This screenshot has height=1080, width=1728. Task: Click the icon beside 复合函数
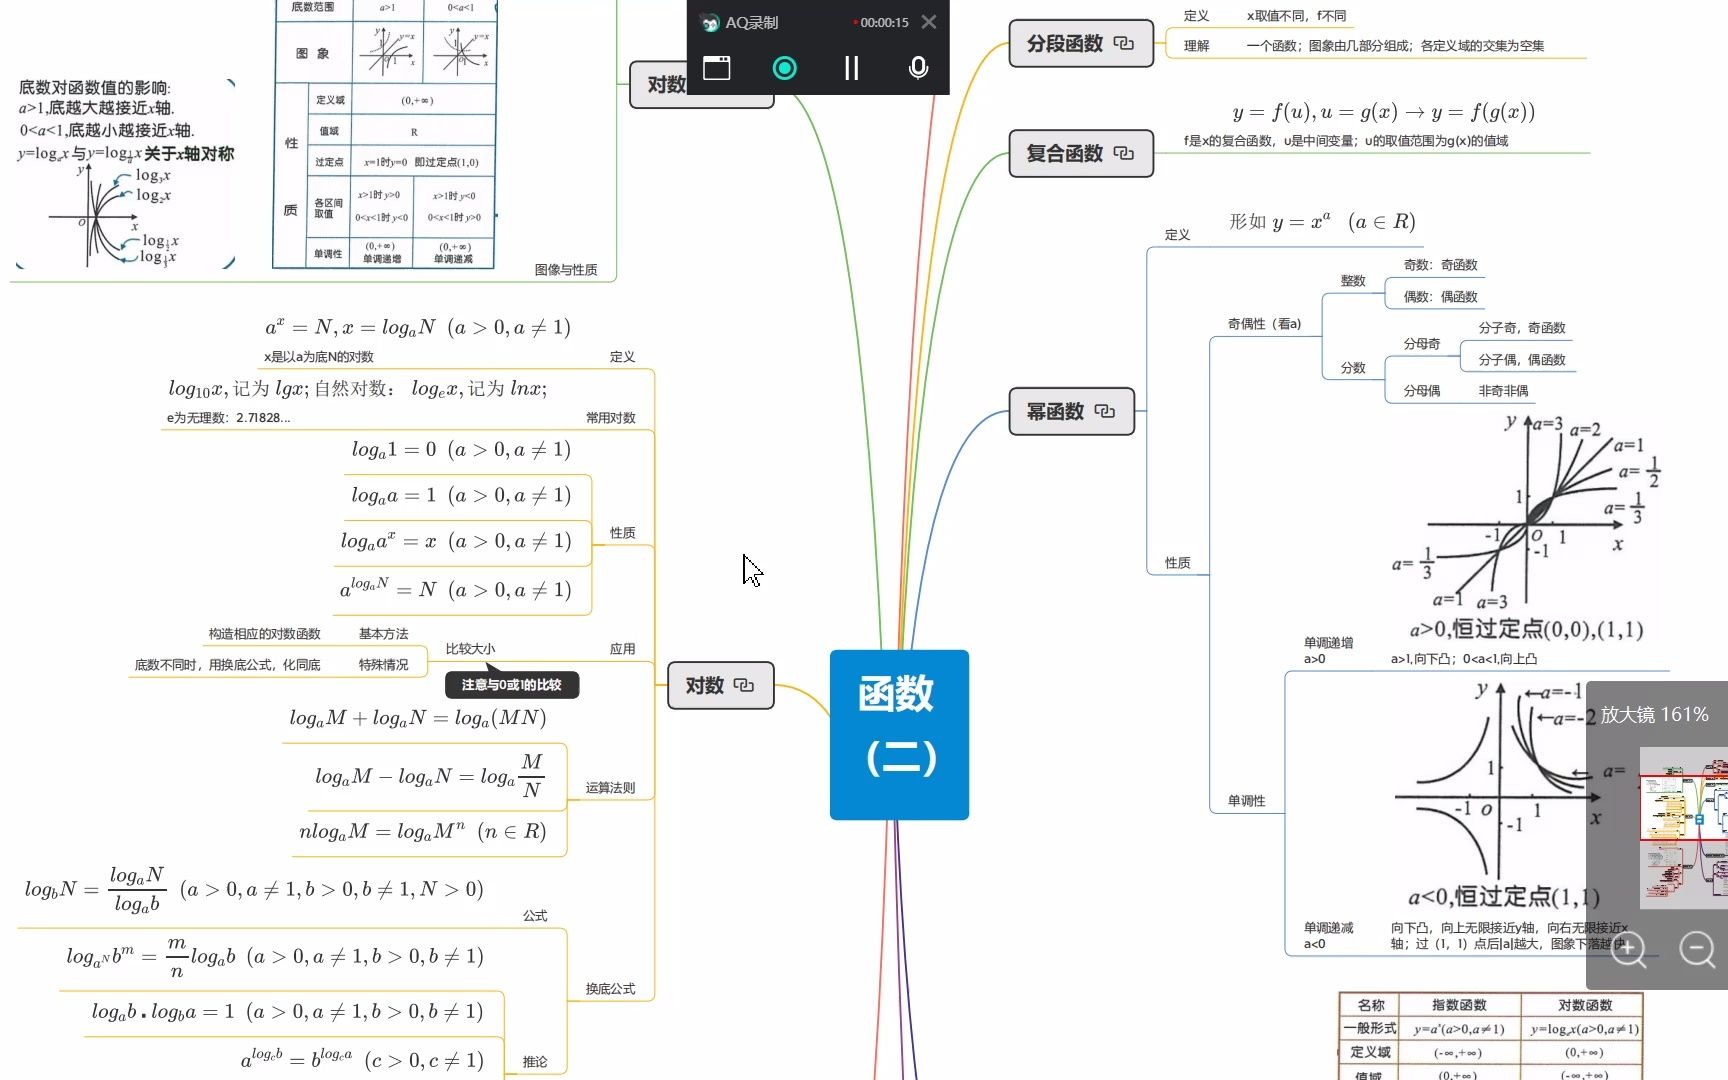coord(1124,154)
